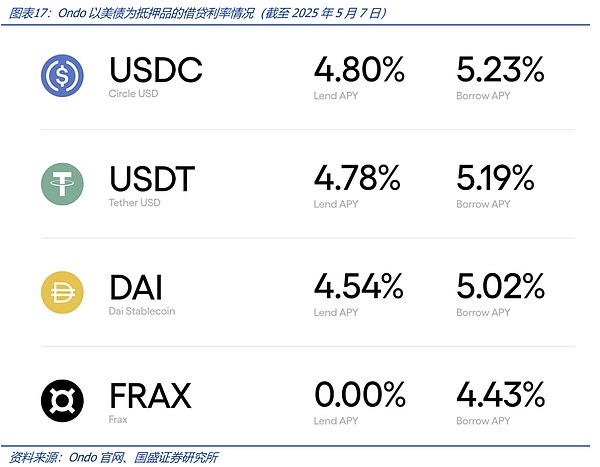Viewport: 600px width, 467px height.
Task: Click USDC borrow APY 5.23%
Action: point(500,71)
